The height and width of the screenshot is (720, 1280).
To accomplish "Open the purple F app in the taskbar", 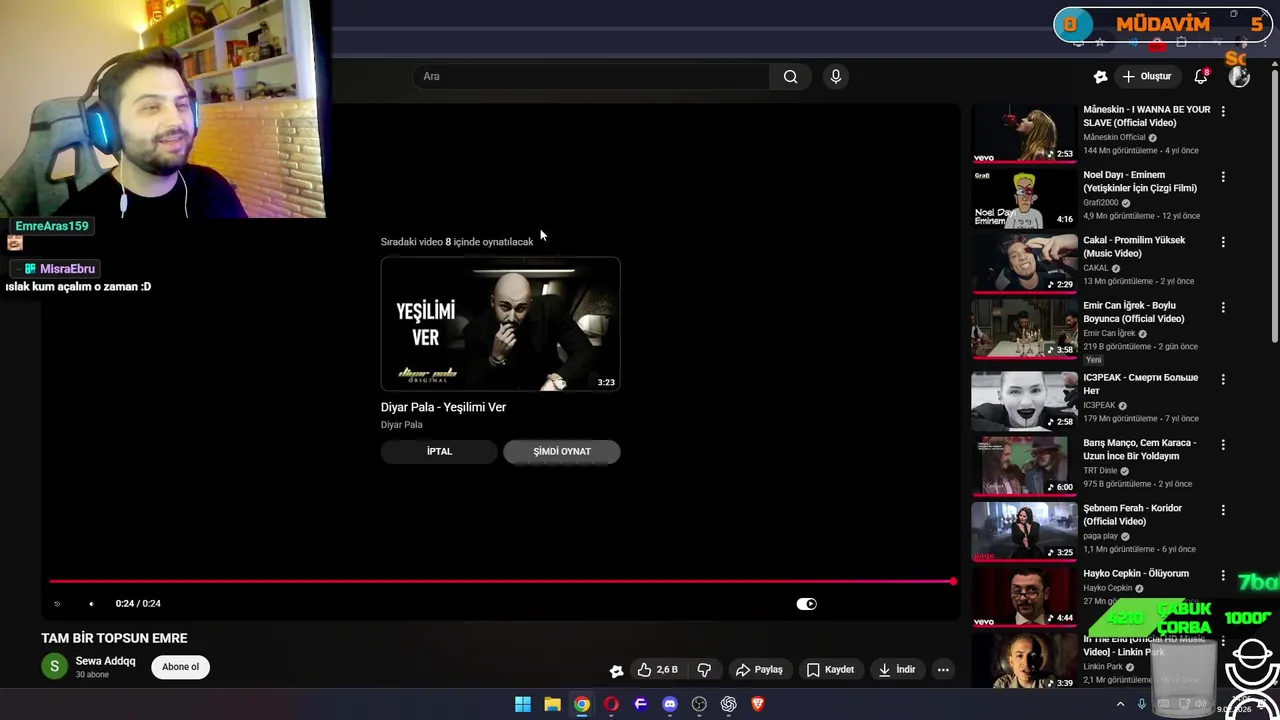I will point(641,704).
